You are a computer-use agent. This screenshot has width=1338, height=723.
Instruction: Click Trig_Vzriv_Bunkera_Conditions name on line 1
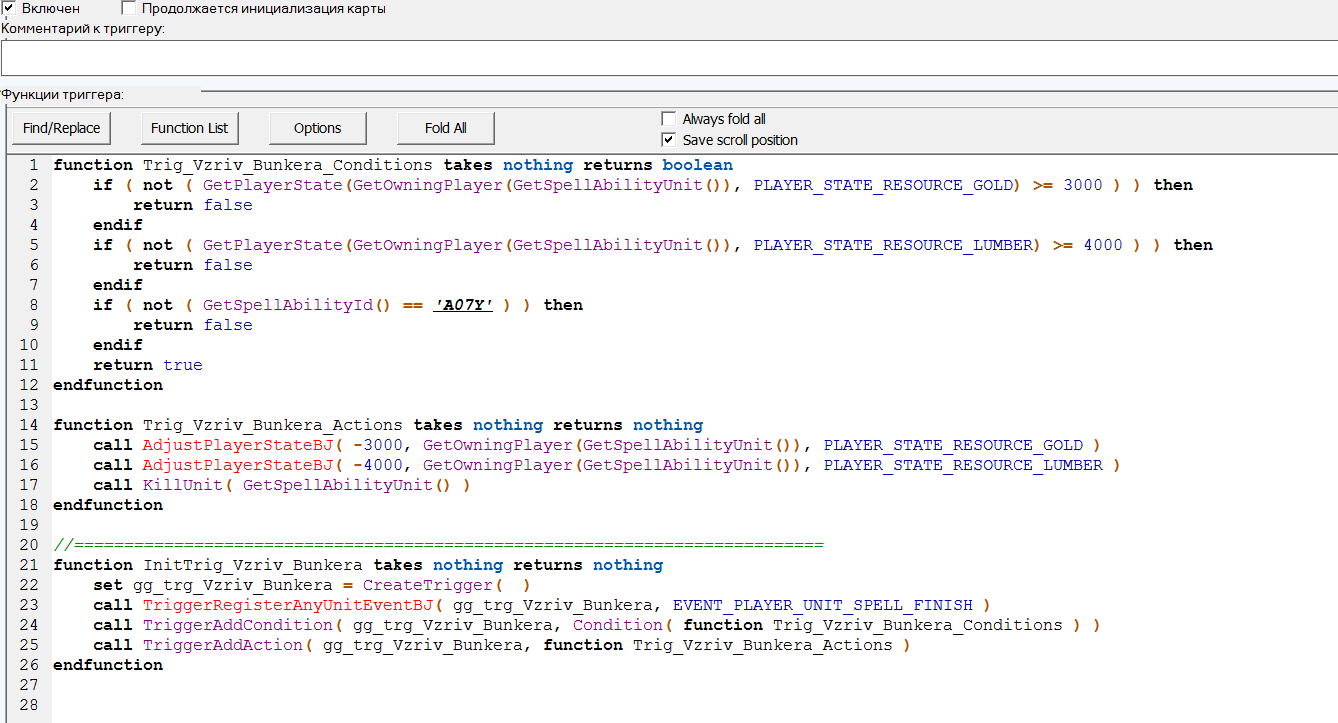(x=287, y=165)
